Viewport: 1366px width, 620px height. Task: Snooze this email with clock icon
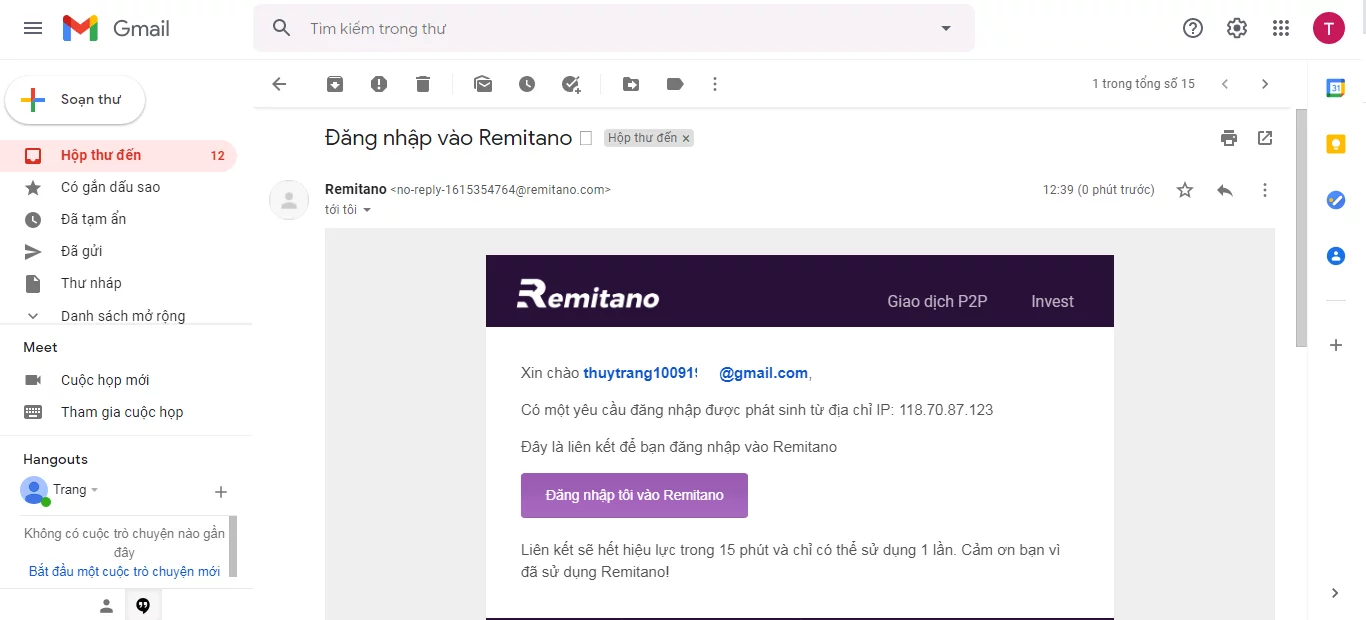(527, 84)
